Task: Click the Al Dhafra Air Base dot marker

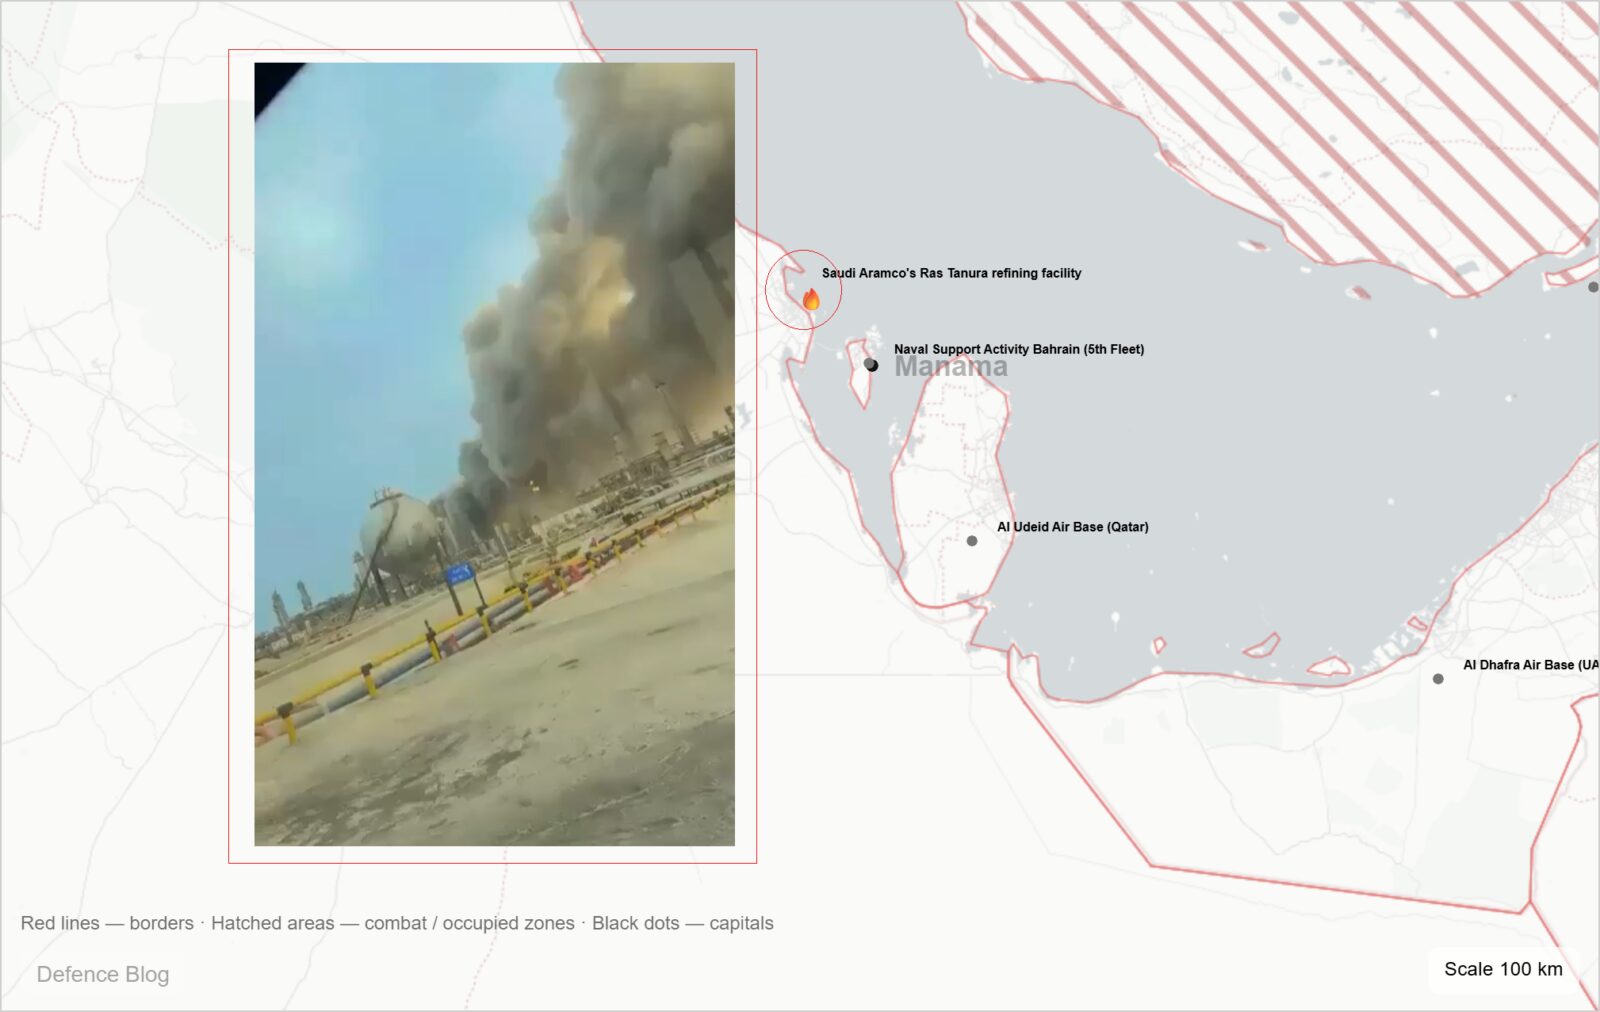Action: (1438, 679)
